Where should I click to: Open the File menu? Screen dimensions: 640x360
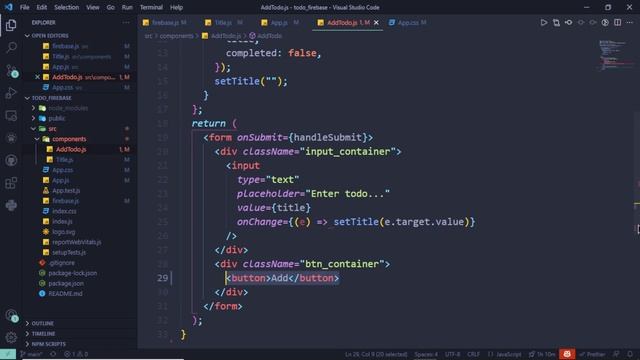click(x=24, y=7)
